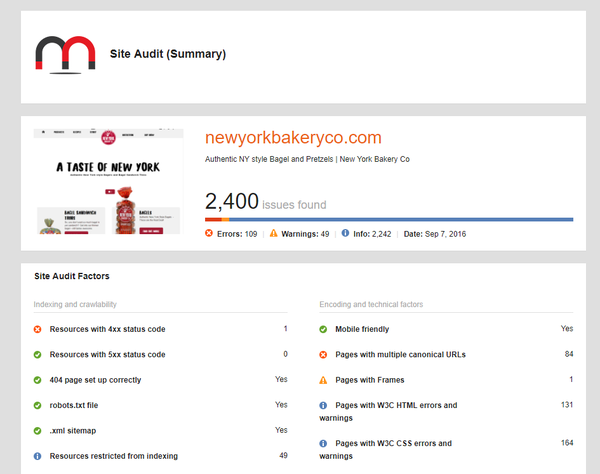
Task: Click Yes value for Mobile friendly
Action: tap(567, 328)
